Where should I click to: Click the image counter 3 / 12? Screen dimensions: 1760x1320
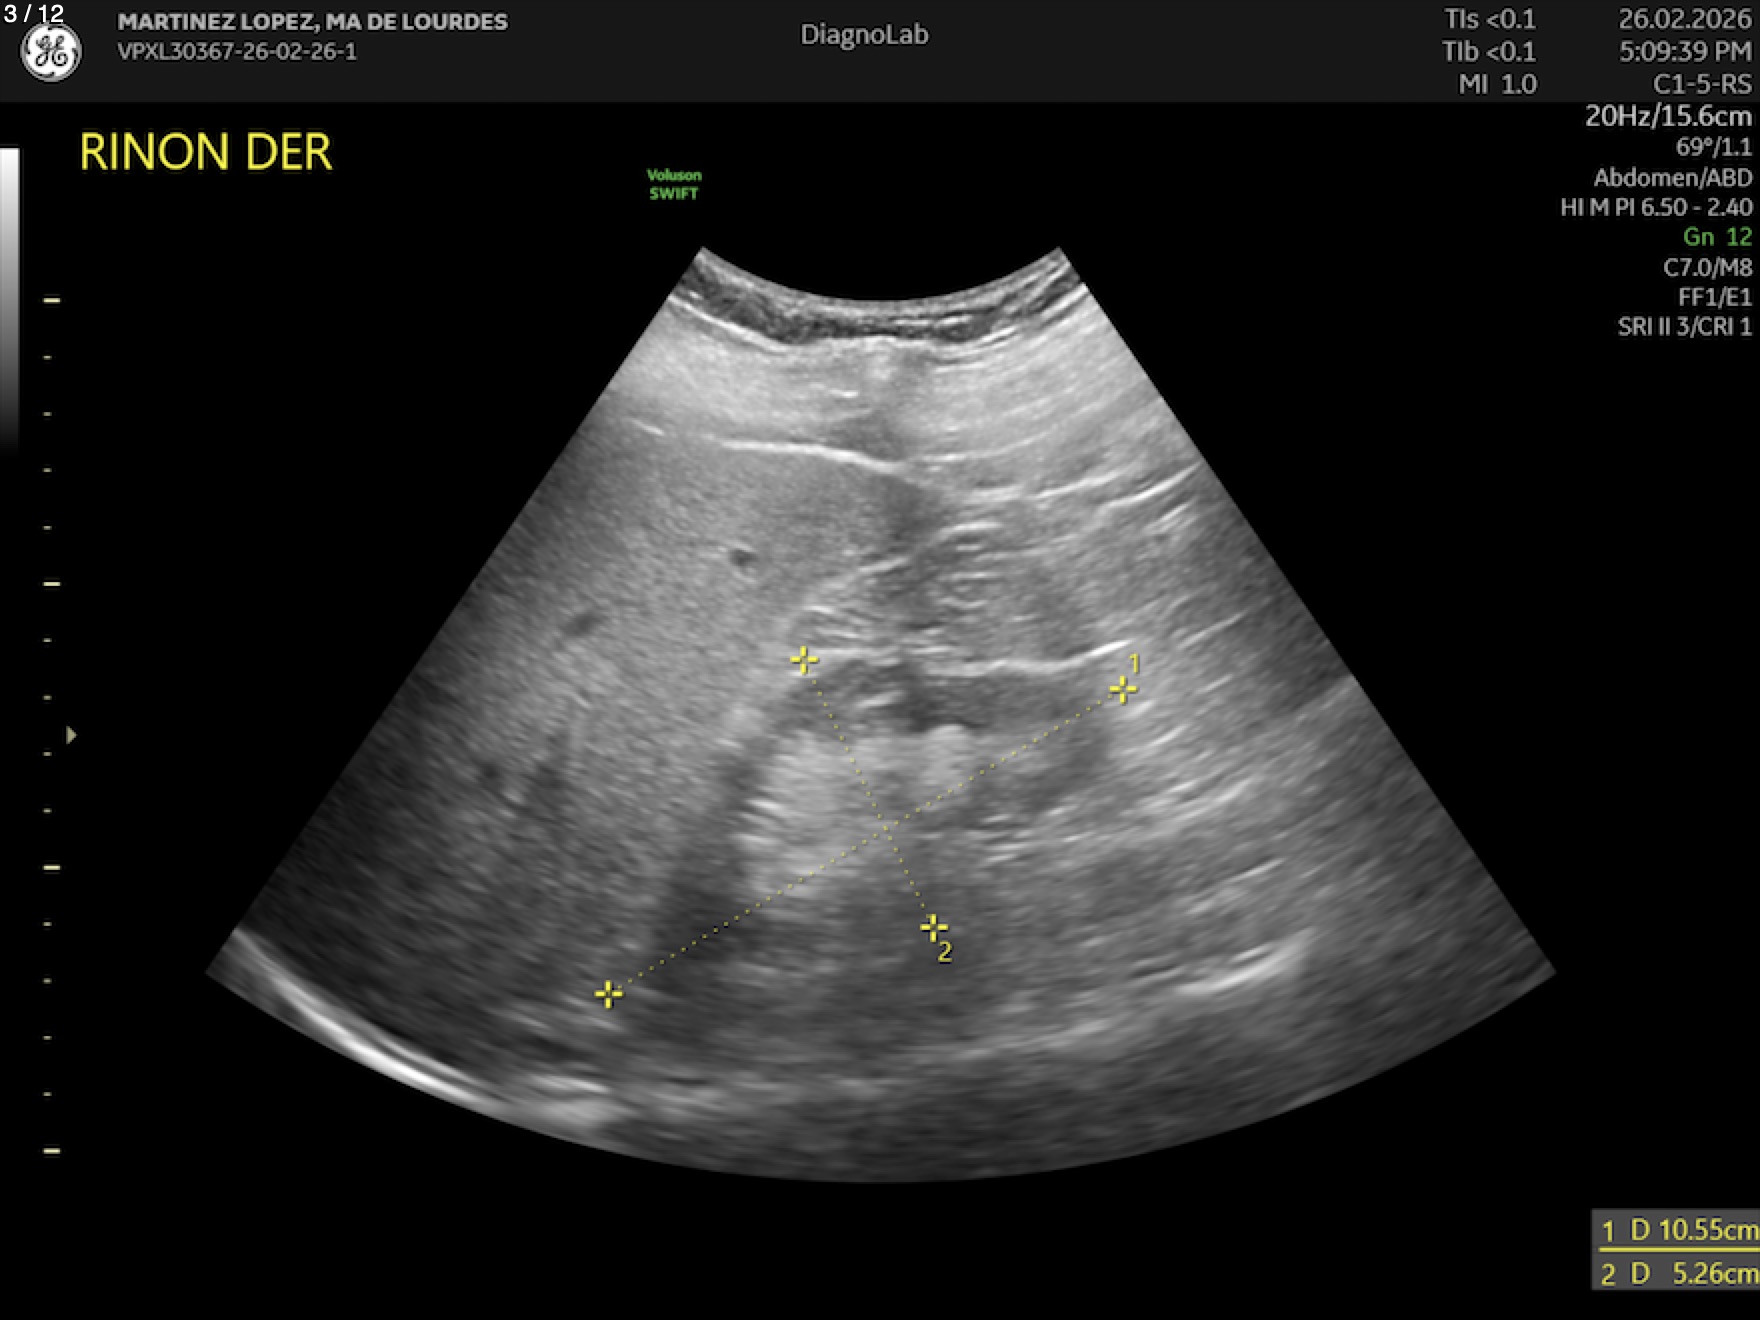tap(34, 14)
